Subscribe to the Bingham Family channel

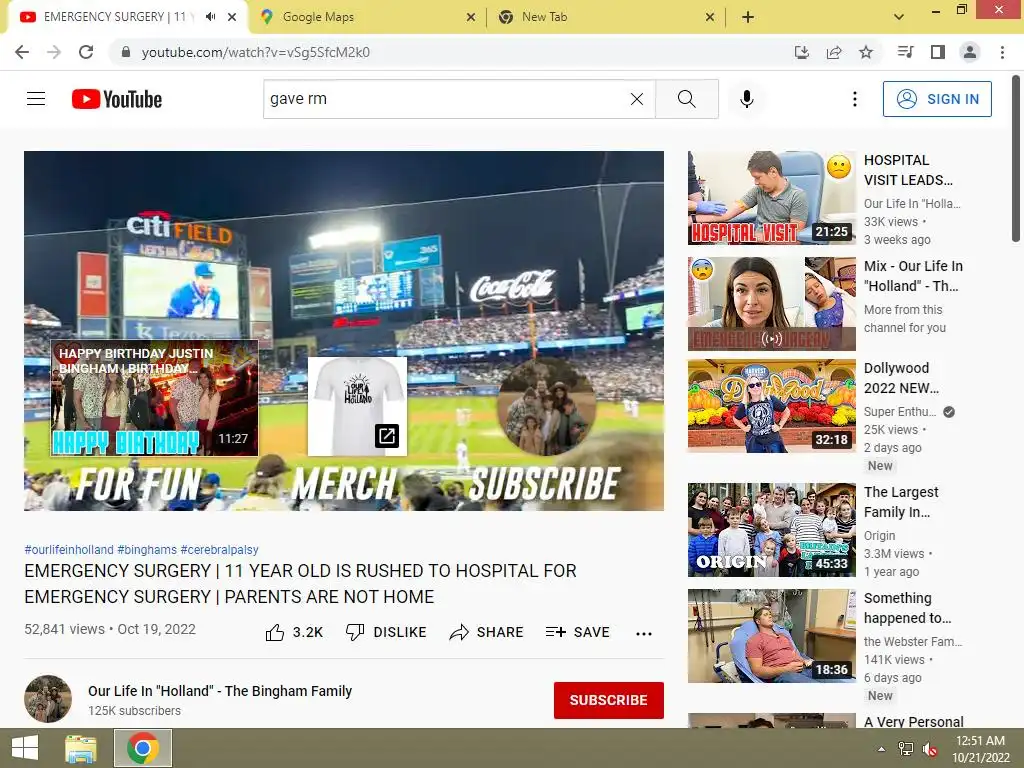point(609,700)
